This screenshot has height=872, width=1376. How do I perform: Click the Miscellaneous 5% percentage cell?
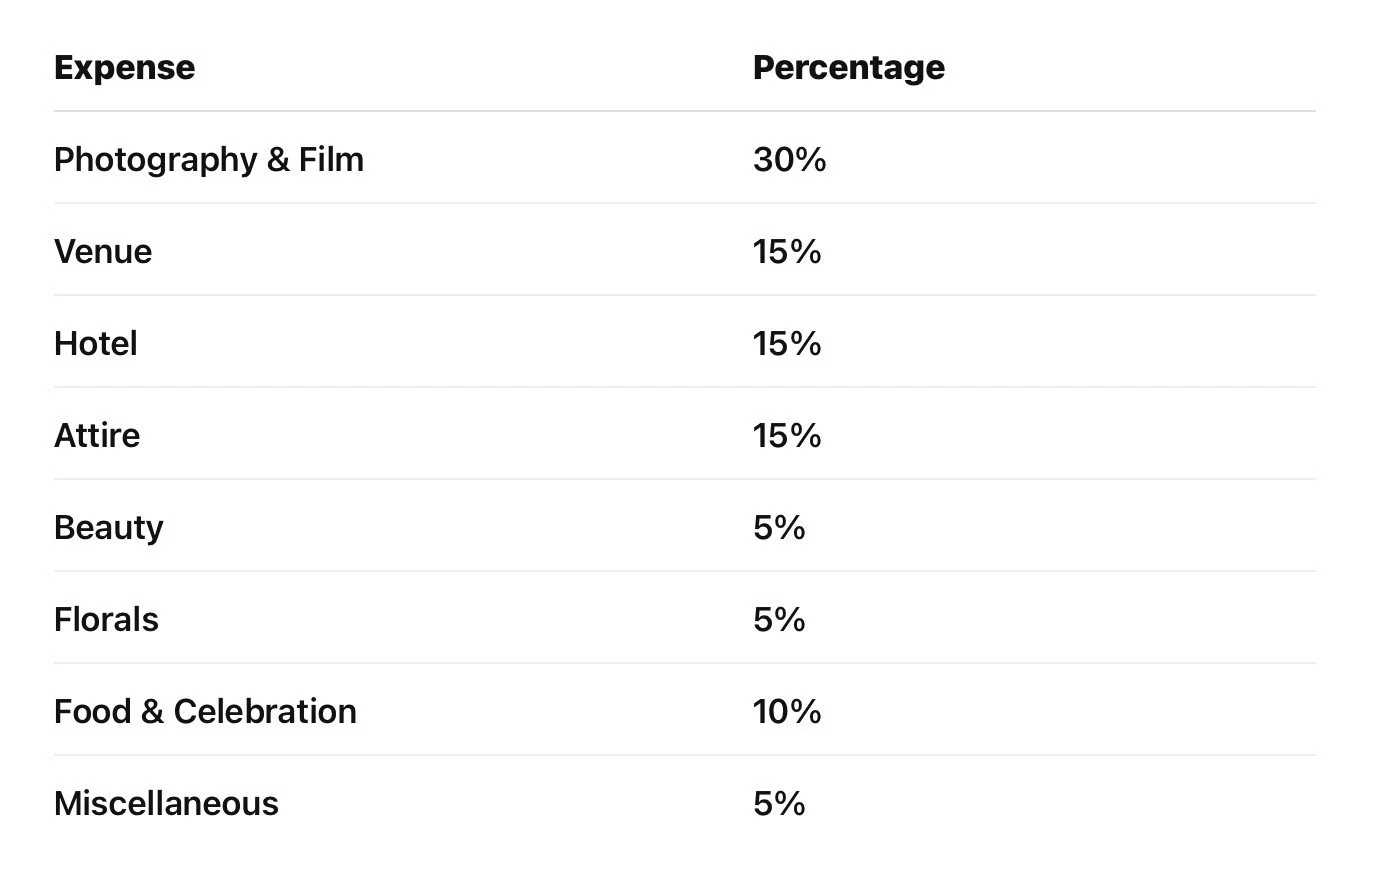[x=779, y=804]
